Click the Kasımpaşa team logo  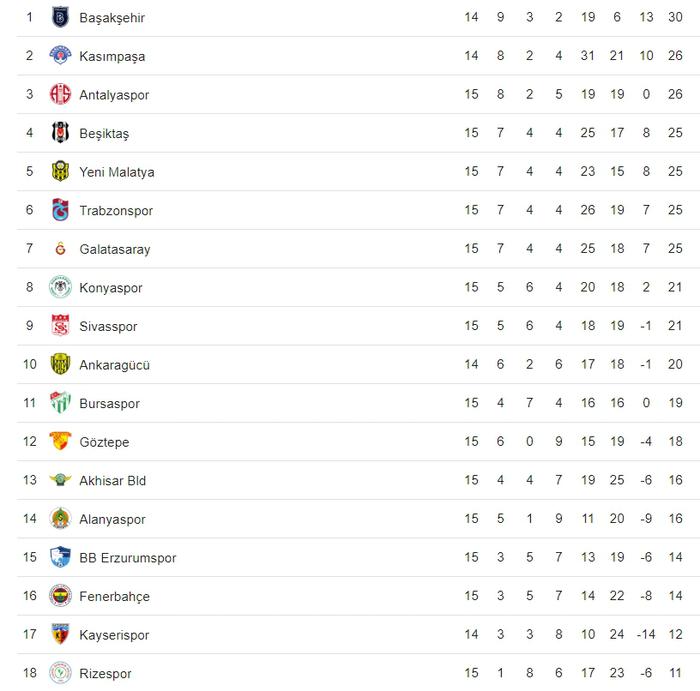pyautogui.click(x=60, y=55)
